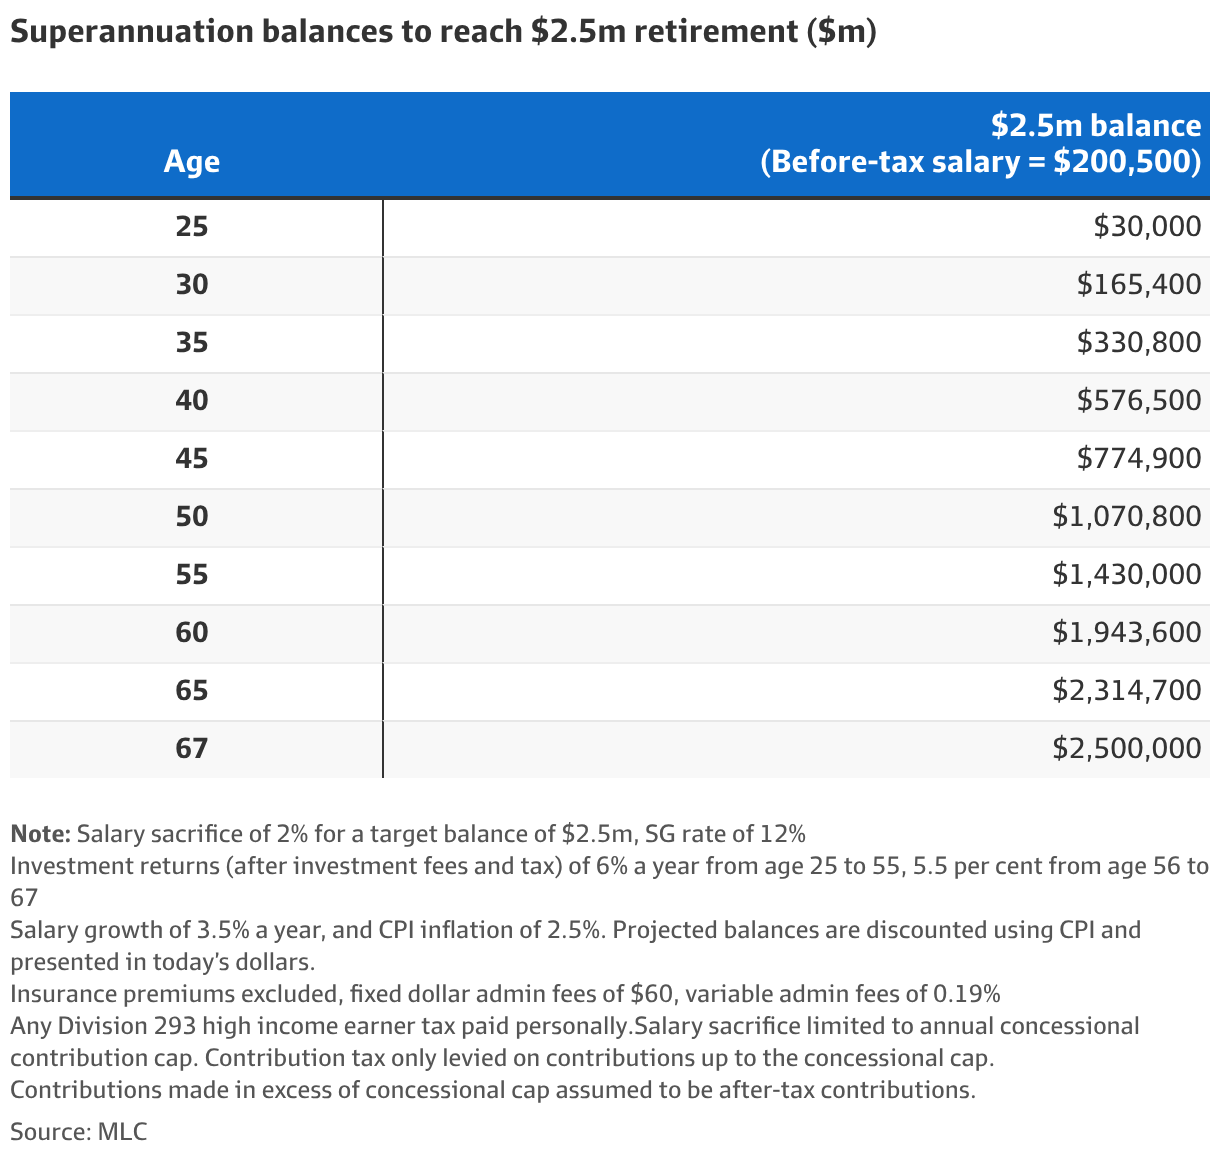This screenshot has height=1158, width=1220.
Task: Click the $30,000 balance cell
Action: click(x=1147, y=227)
